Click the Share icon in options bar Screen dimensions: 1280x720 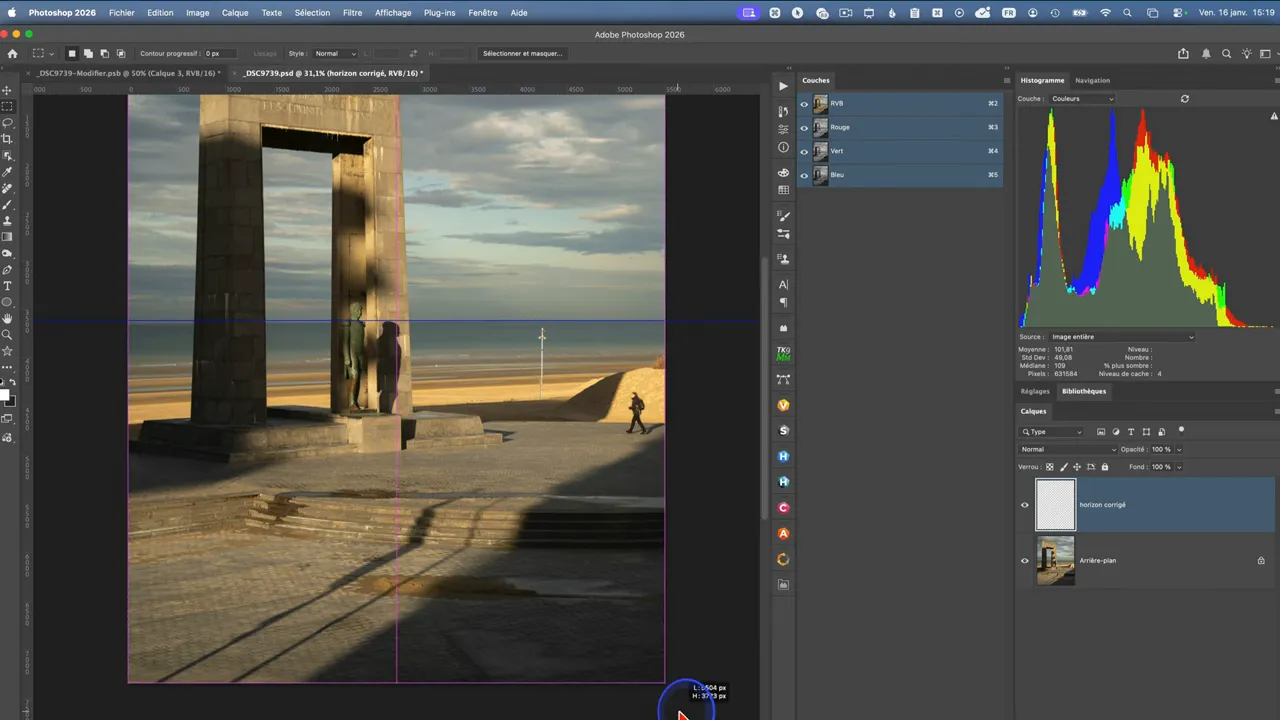(1184, 53)
